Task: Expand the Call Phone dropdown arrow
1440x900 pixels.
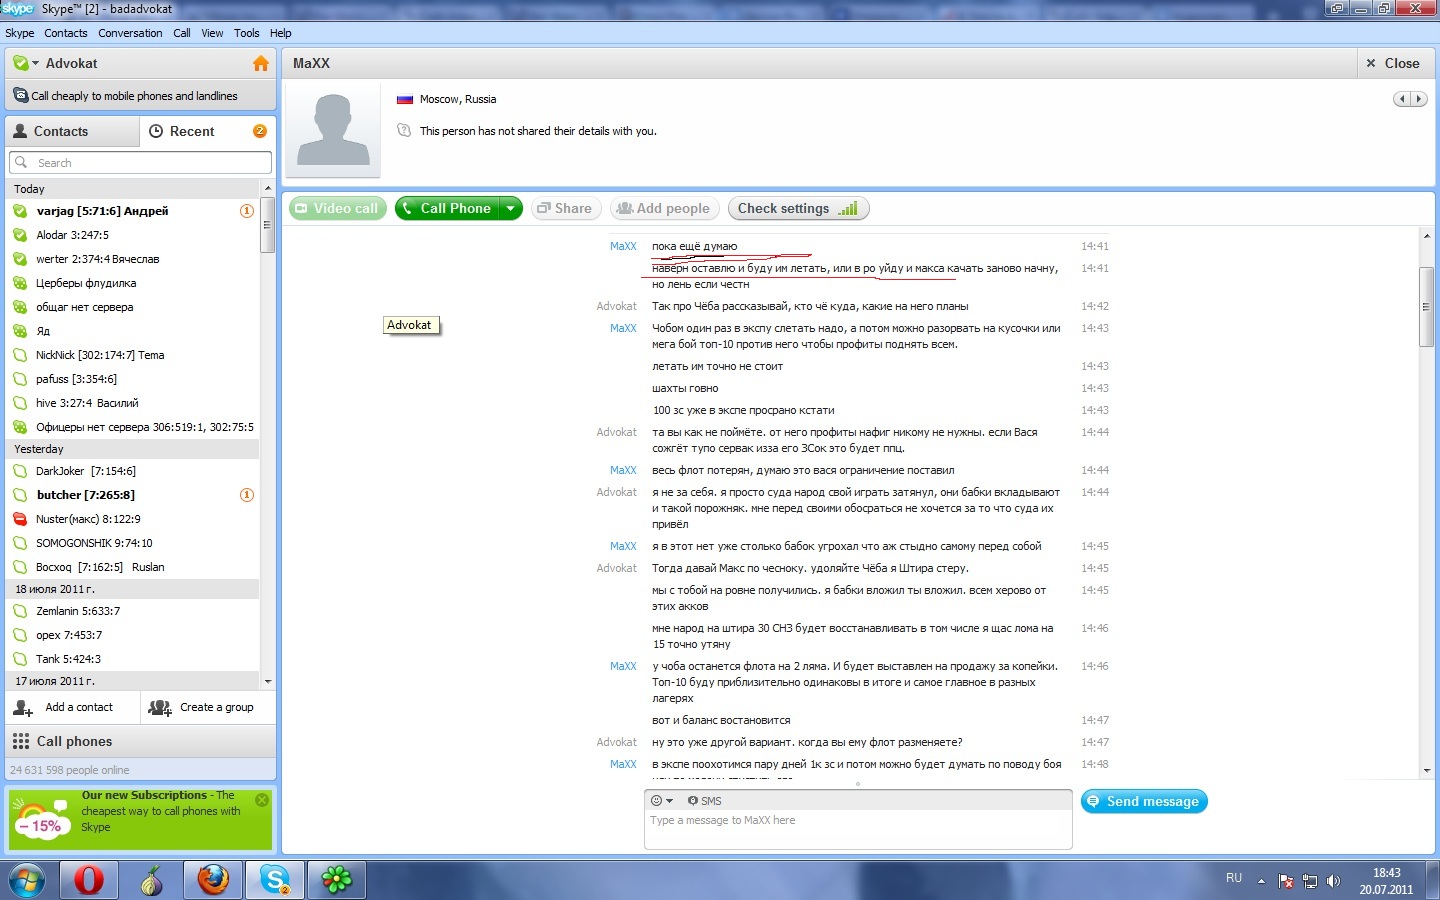Action: [x=511, y=208]
